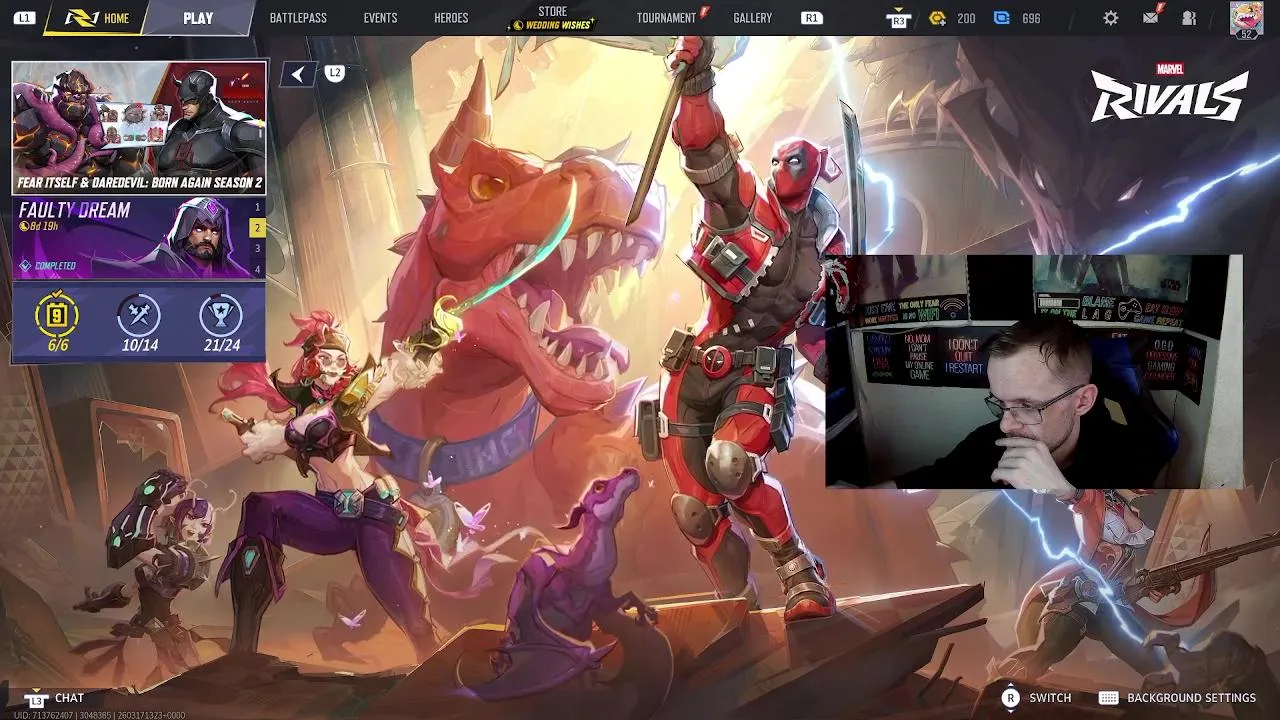Select event page 4 indicator
This screenshot has width=1280, height=720.
click(x=257, y=269)
